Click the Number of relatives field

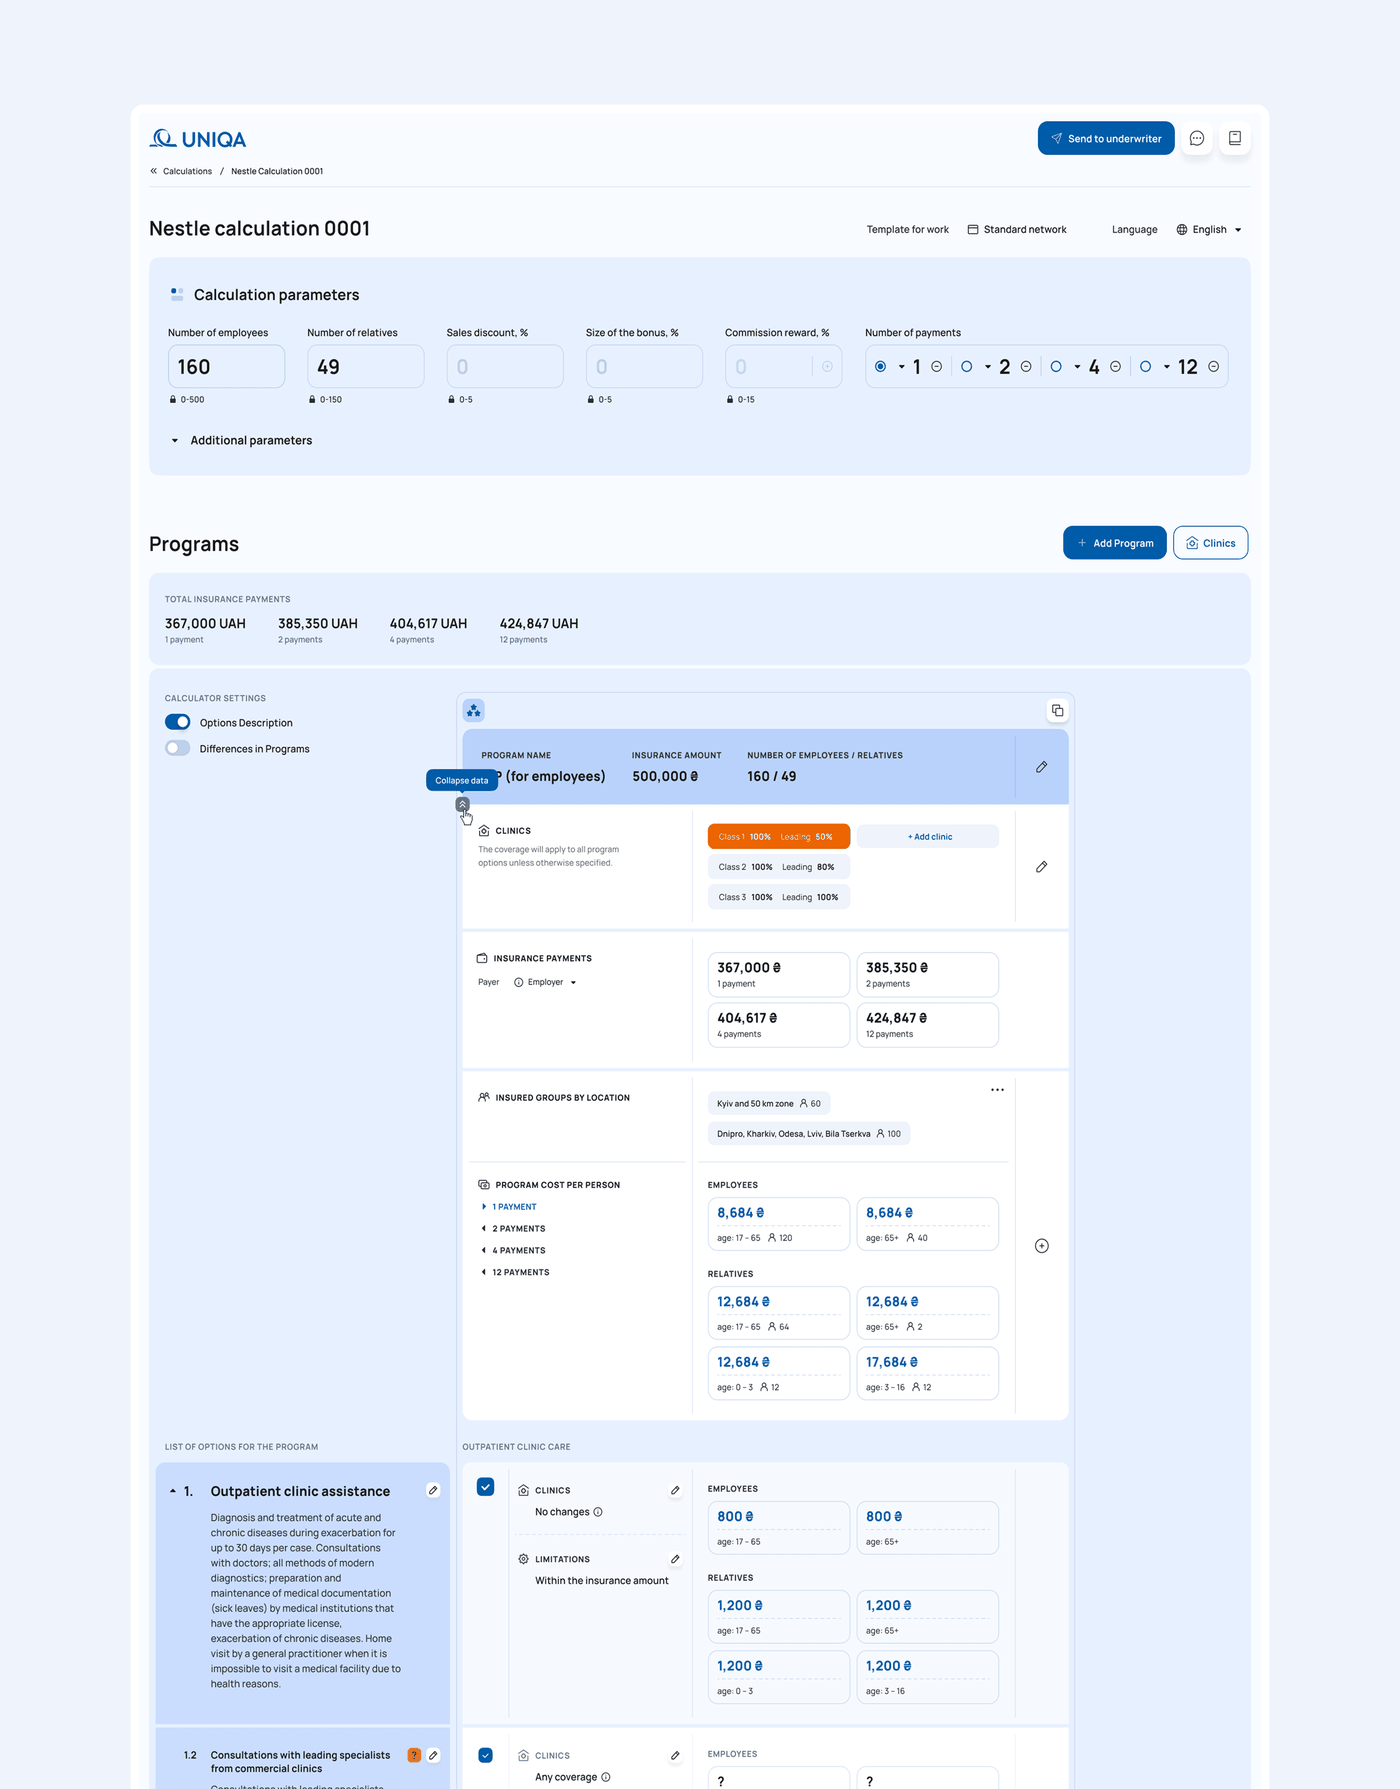pyautogui.click(x=366, y=367)
